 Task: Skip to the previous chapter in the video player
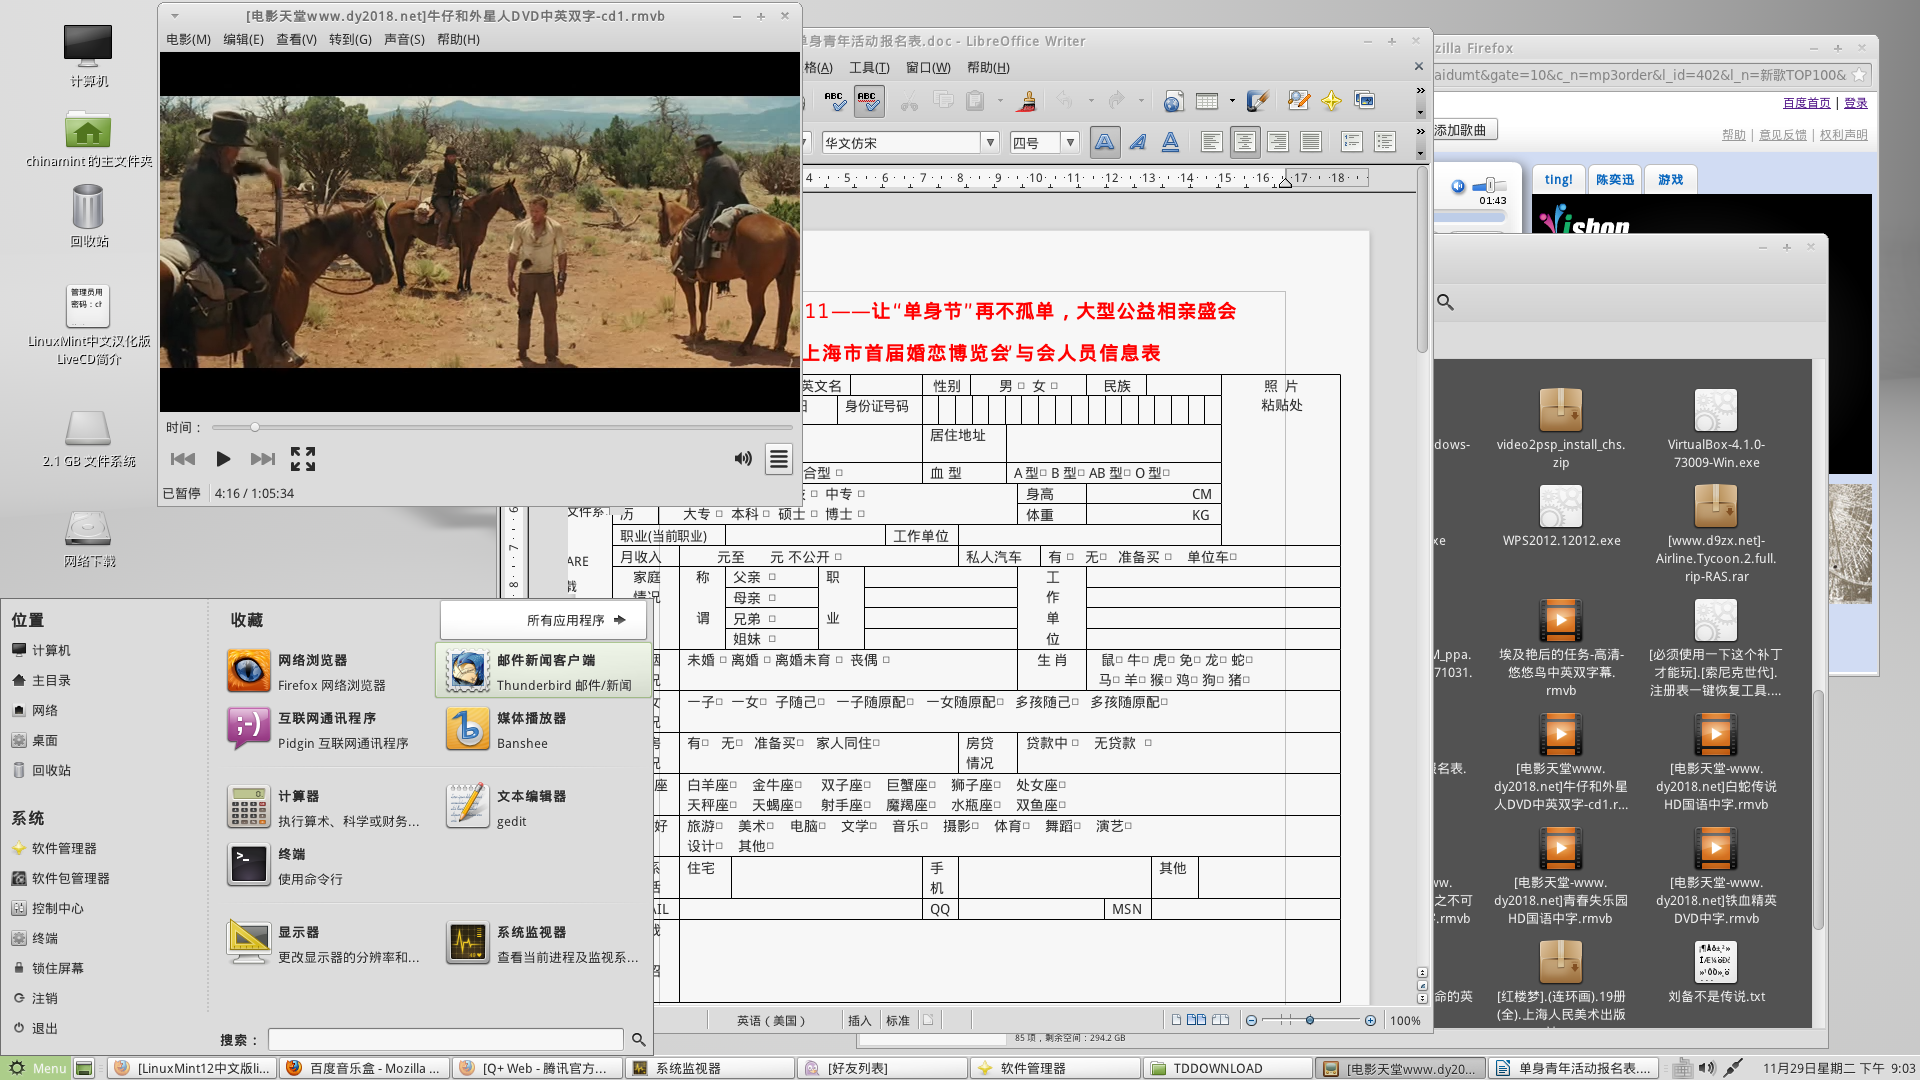[183, 459]
